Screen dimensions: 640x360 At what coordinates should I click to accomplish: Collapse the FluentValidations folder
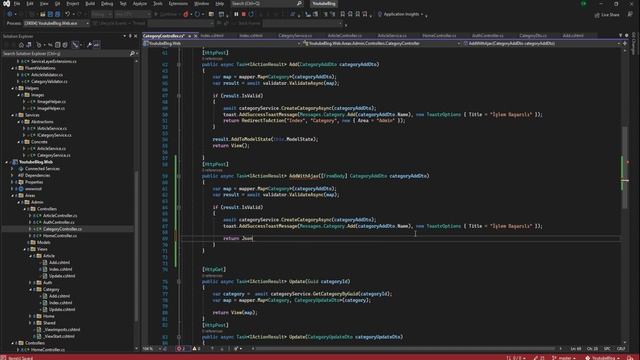click(12, 68)
